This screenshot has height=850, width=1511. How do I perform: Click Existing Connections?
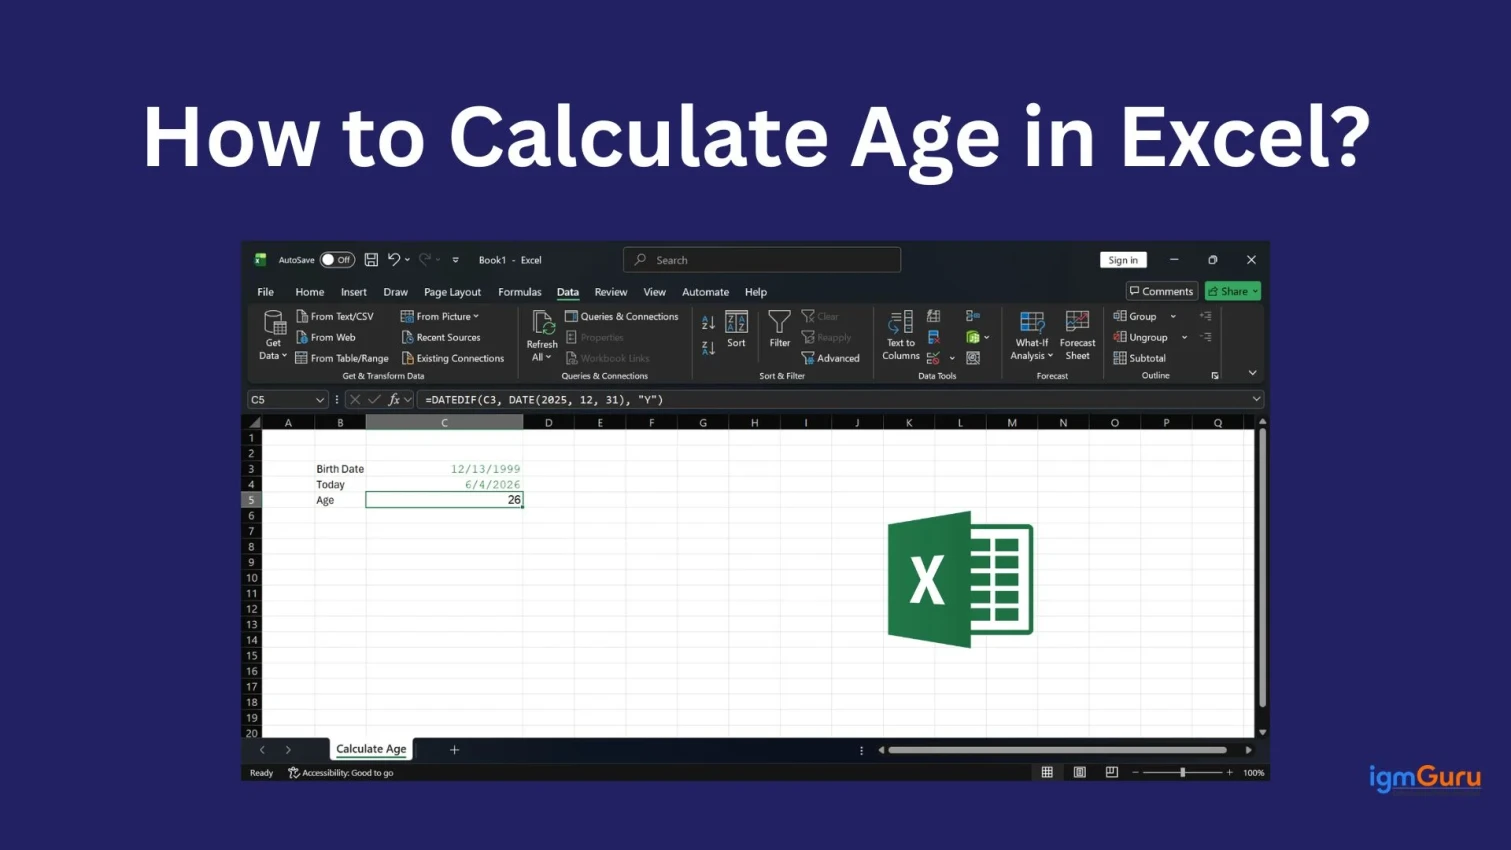click(x=453, y=358)
